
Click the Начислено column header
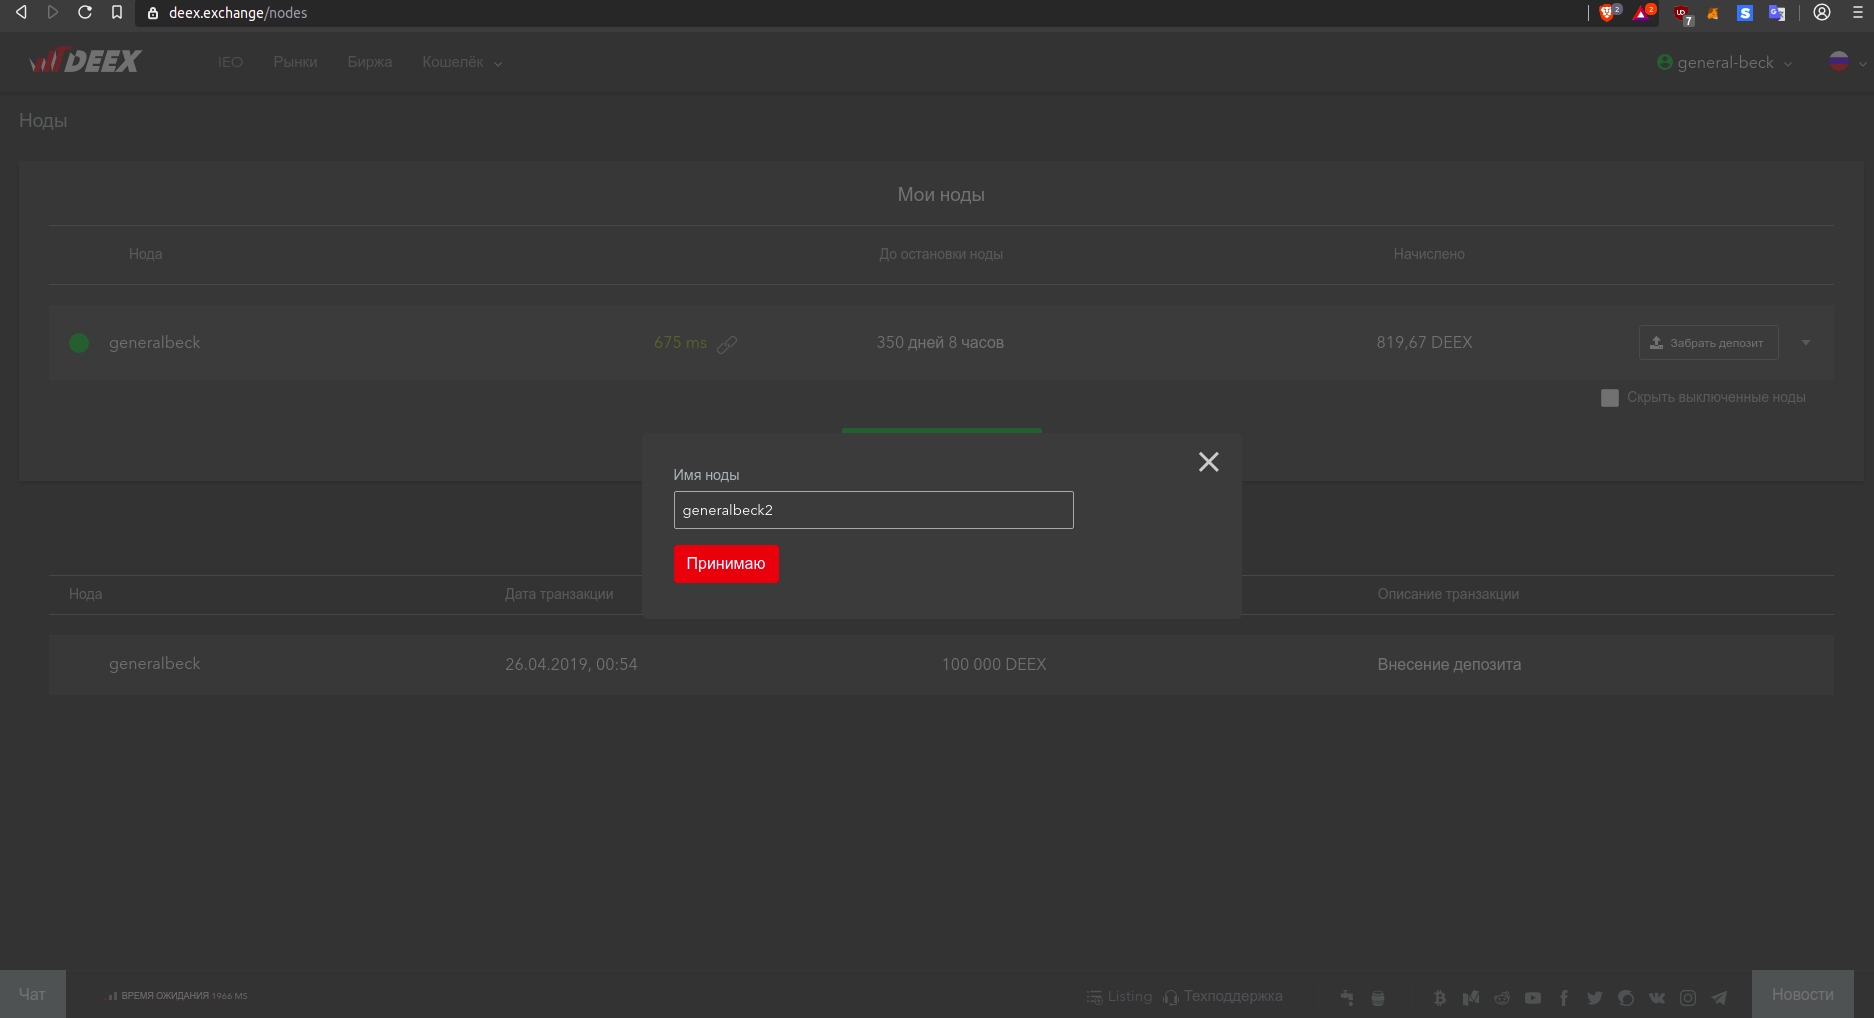(1429, 254)
